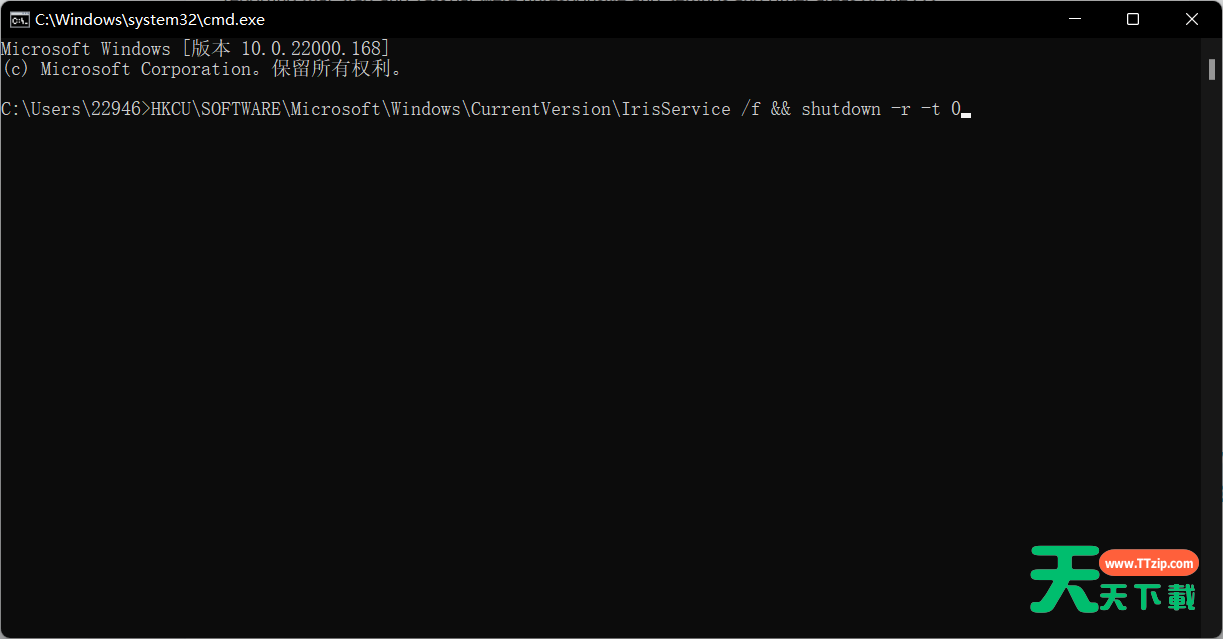Open the cmd.exe title bar system icon
The width and height of the screenshot is (1223, 639).
[x=18, y=19]
